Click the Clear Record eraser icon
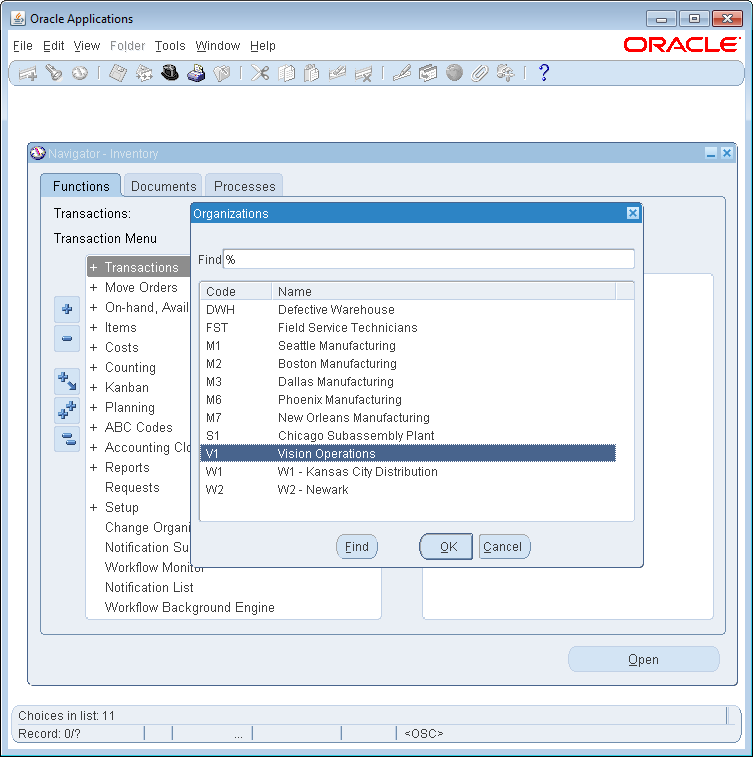 [337, 73]
